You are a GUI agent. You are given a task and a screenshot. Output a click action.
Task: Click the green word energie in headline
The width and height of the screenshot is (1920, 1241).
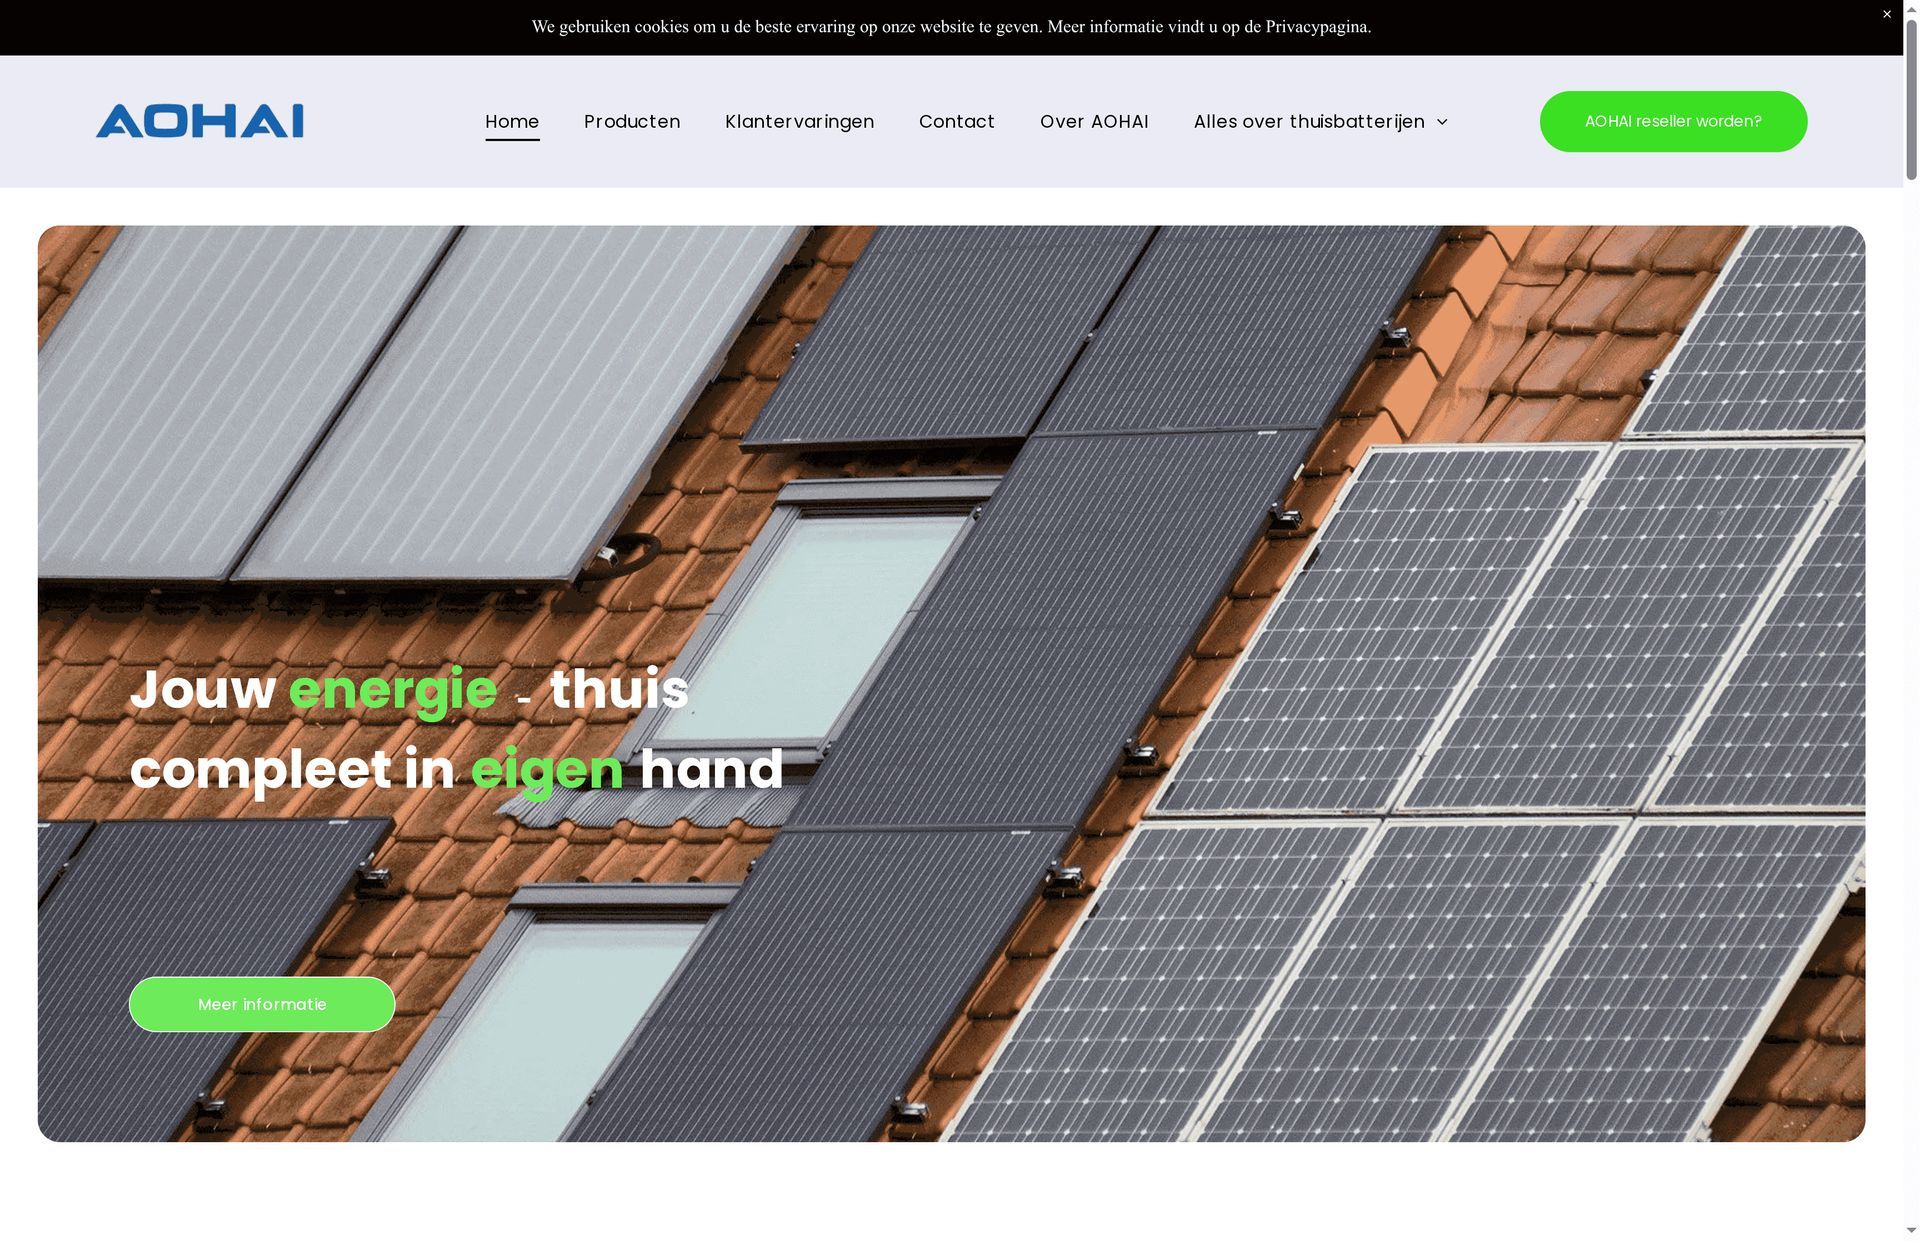click(393, 690)
